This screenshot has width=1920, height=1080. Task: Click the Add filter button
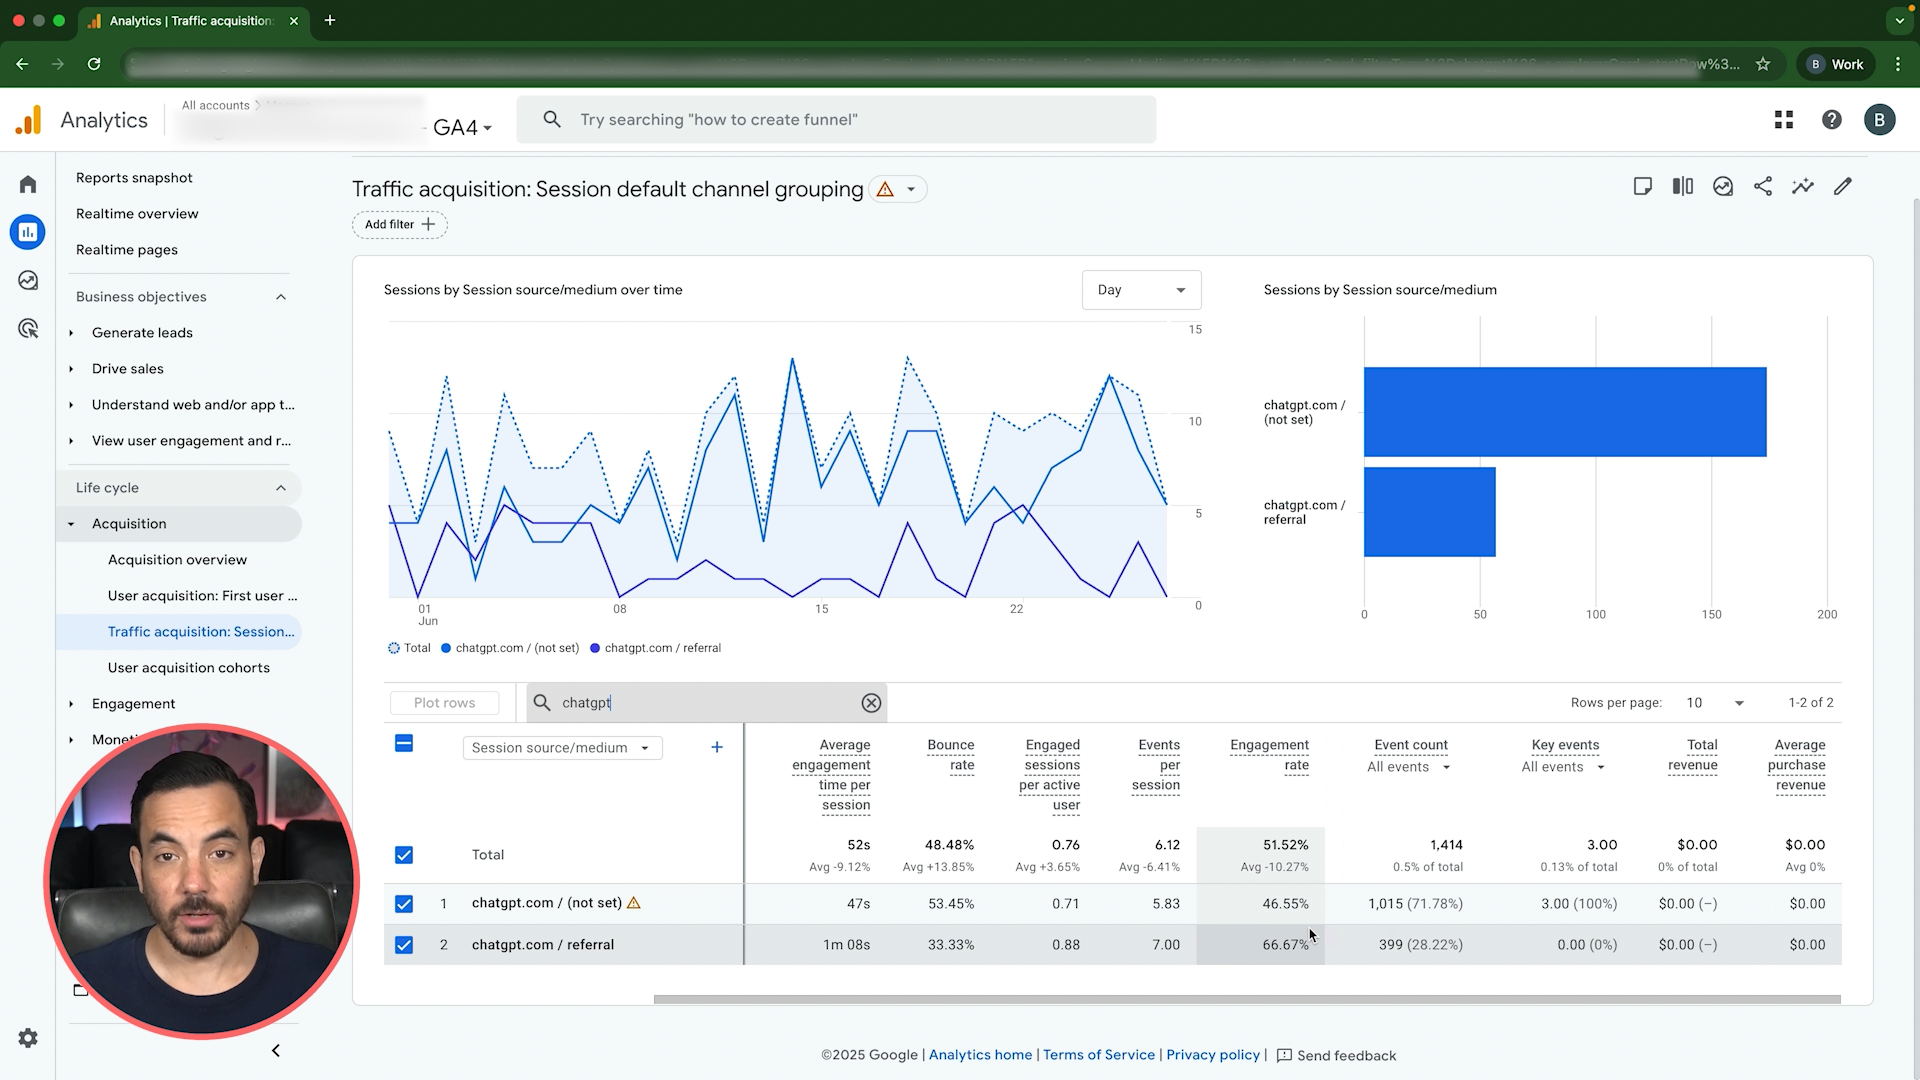click(x=399, y=225)
